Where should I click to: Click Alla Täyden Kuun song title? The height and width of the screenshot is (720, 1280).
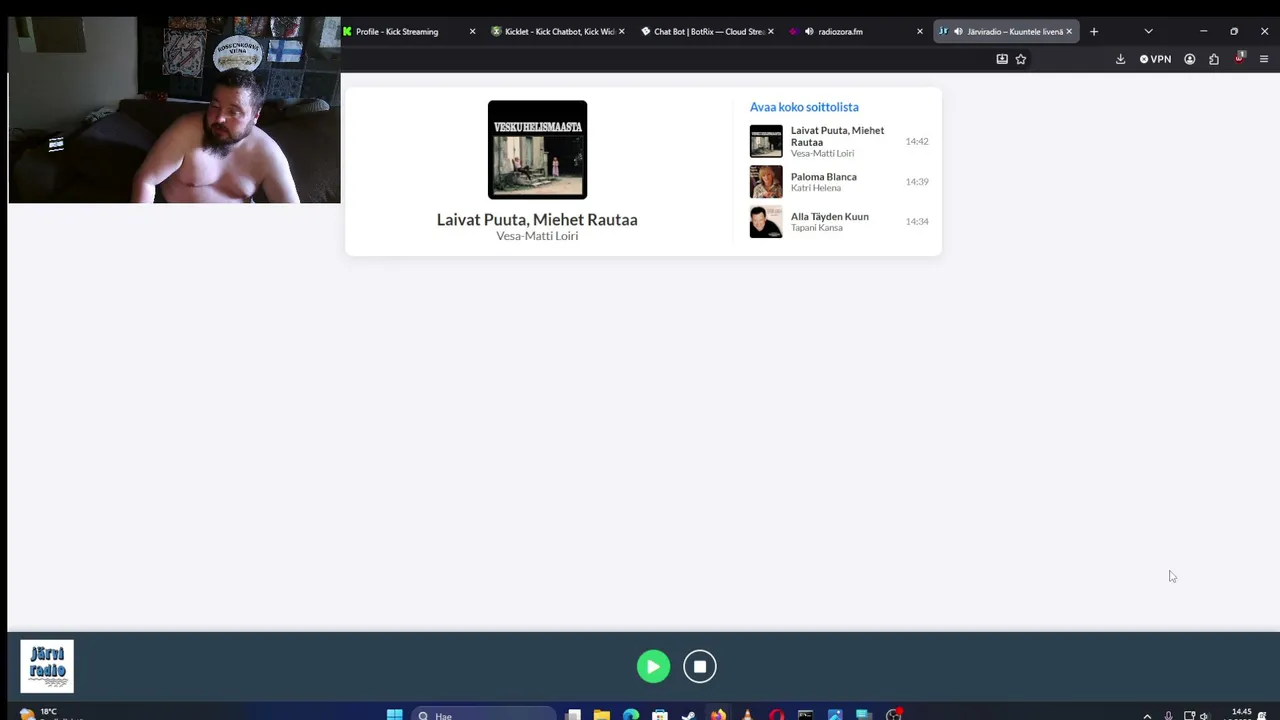click(x=830, y=216)
